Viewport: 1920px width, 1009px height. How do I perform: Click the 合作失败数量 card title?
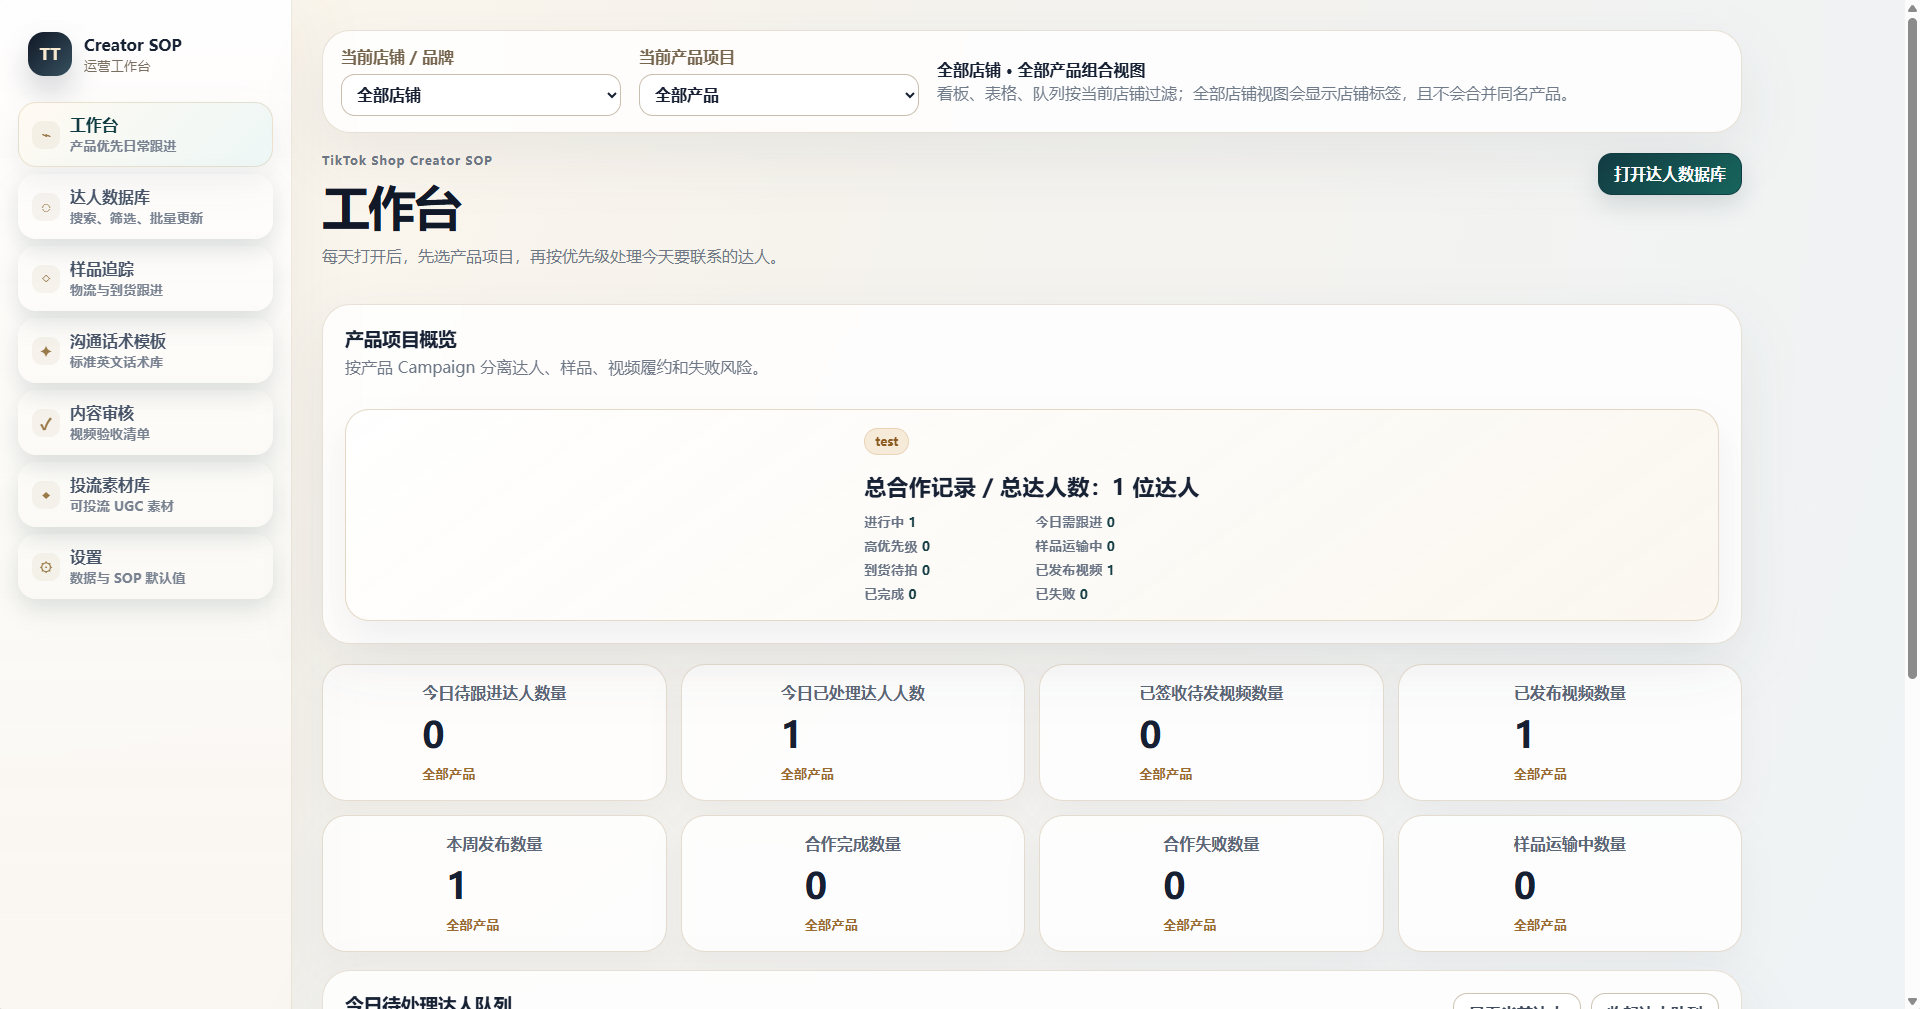1211,844
